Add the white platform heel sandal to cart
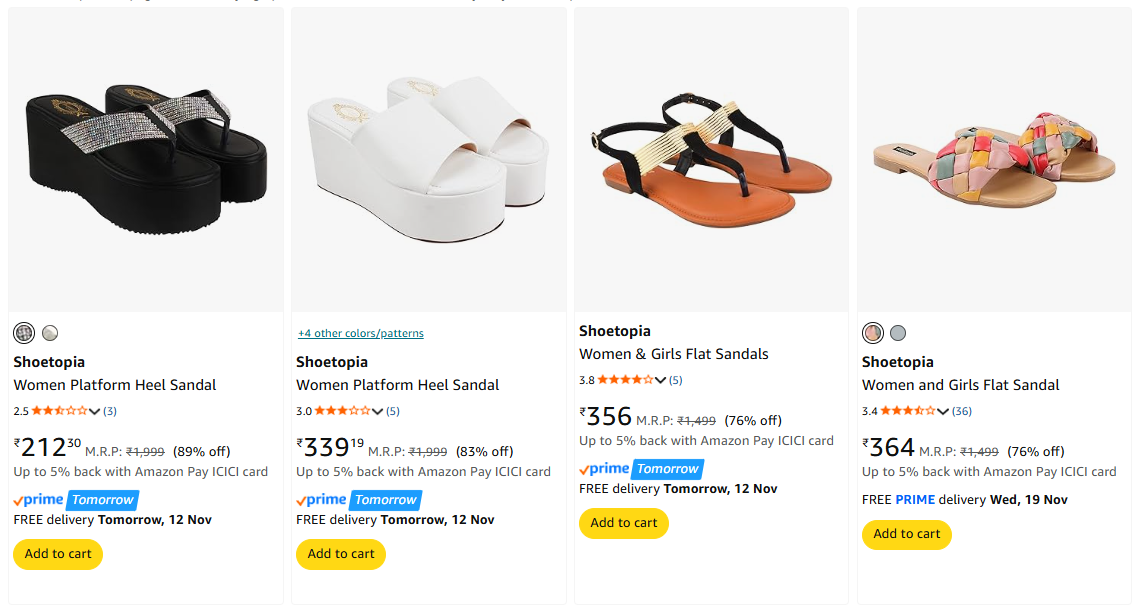 point(341,554)
